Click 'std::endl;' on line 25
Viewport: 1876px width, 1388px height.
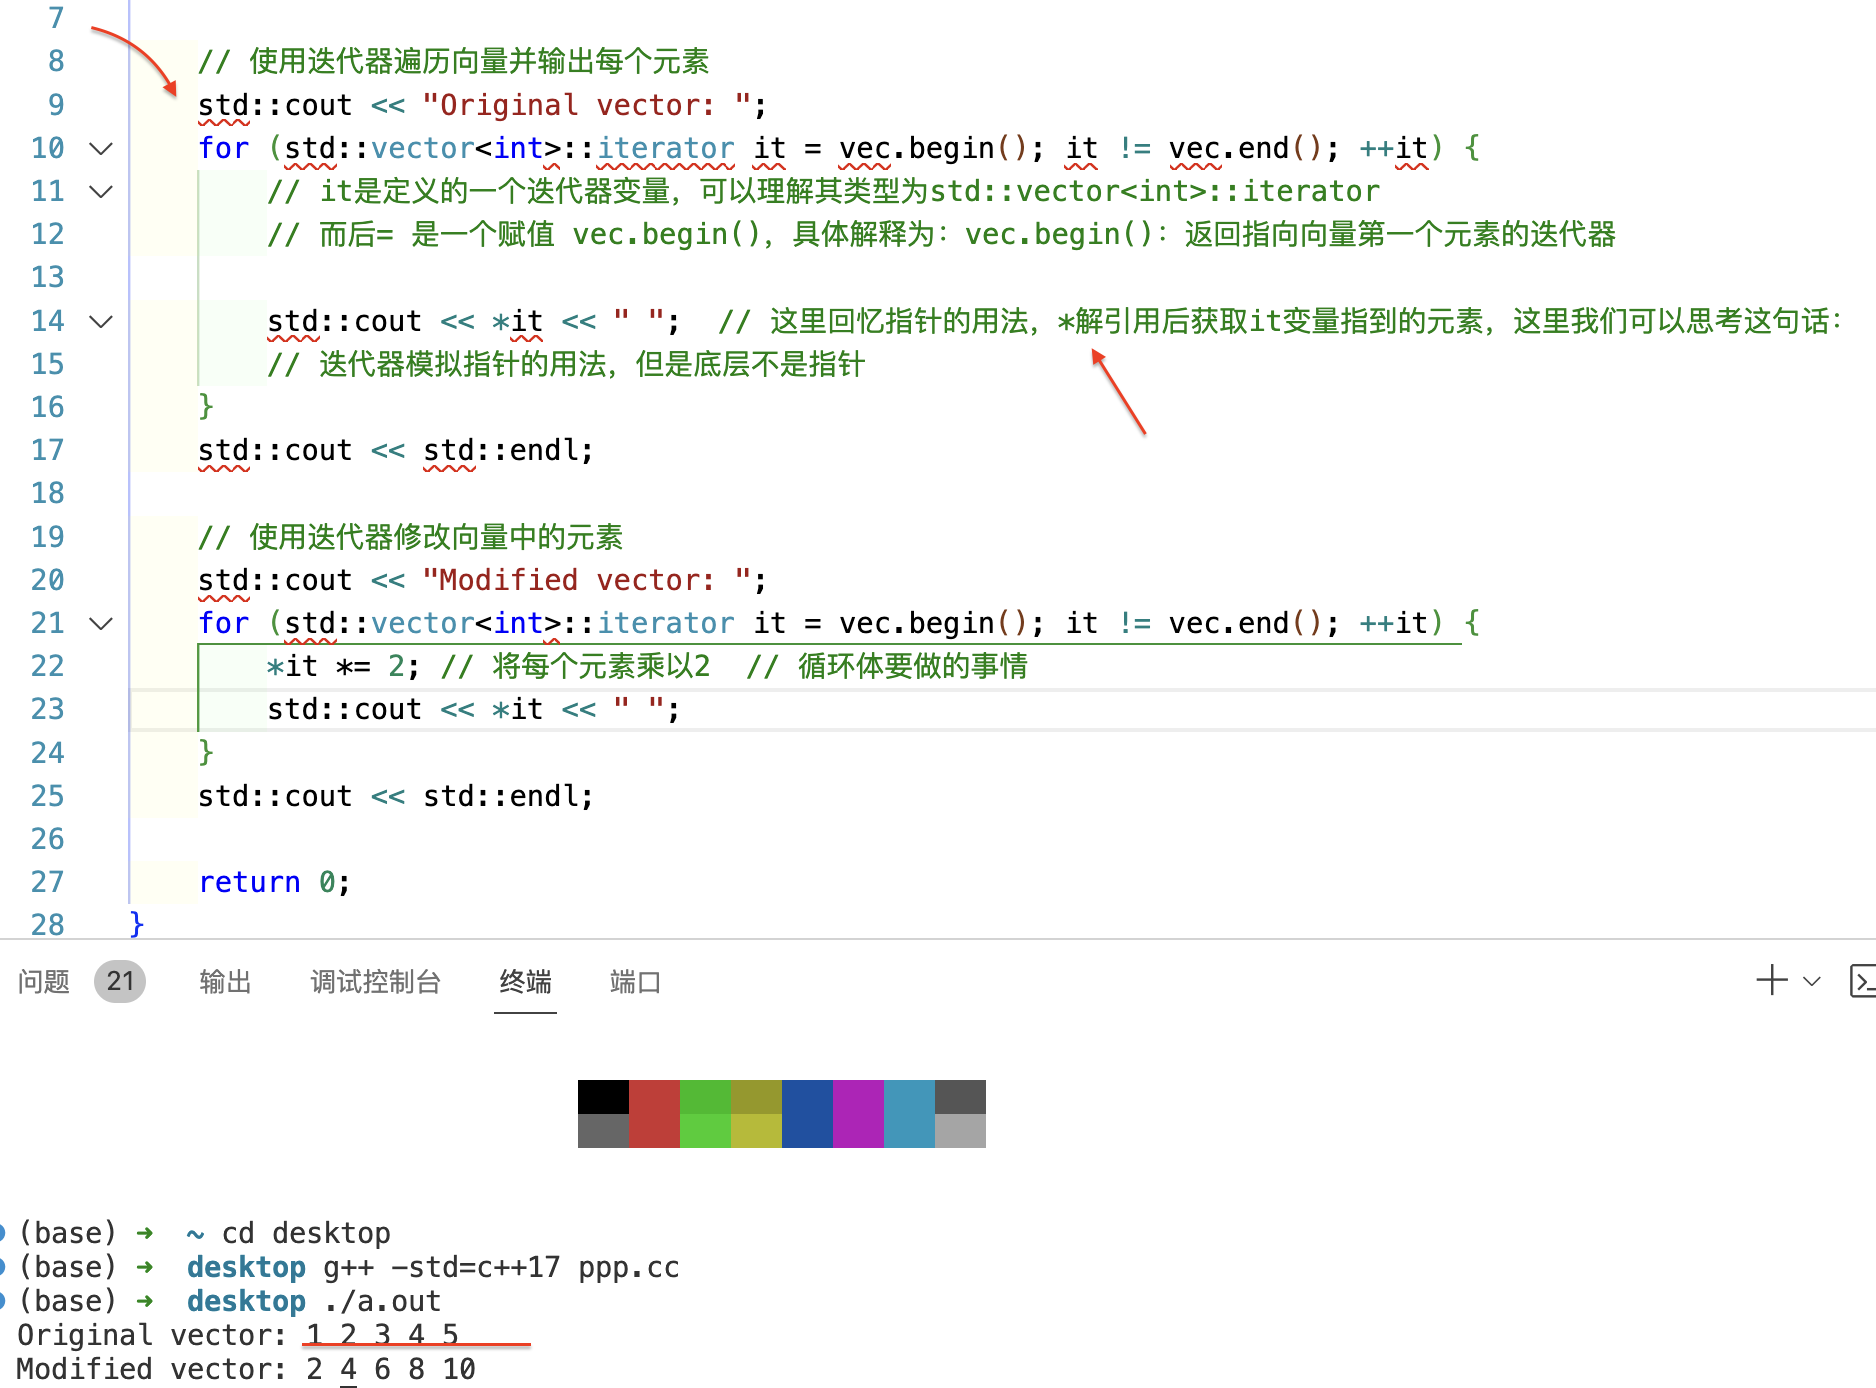click(x=508, y=797)
